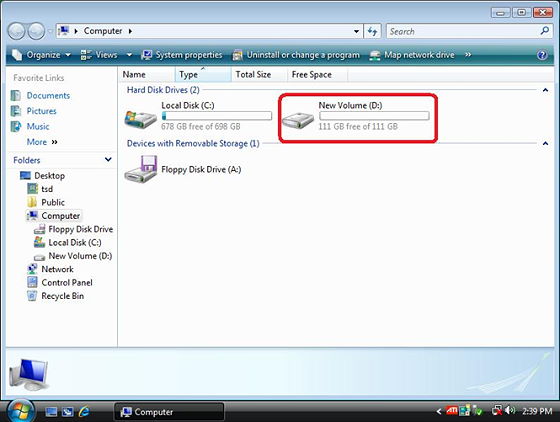Image resolution: width=560 pixels, height=422 pixels.
Task: Collapse the Hard Disk Drives group
Action: click(x=545, y=90)
